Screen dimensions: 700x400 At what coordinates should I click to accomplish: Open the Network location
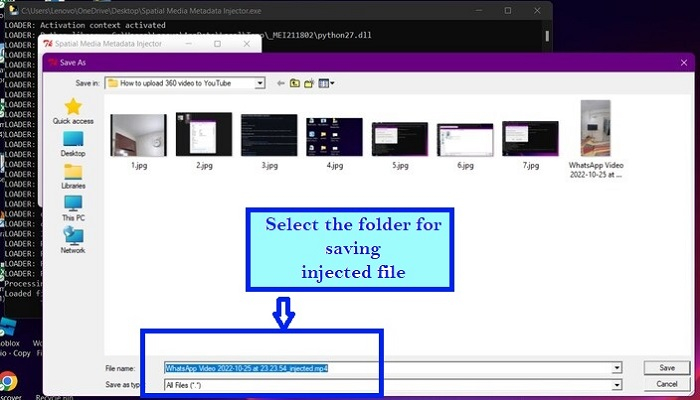[73, 238]
